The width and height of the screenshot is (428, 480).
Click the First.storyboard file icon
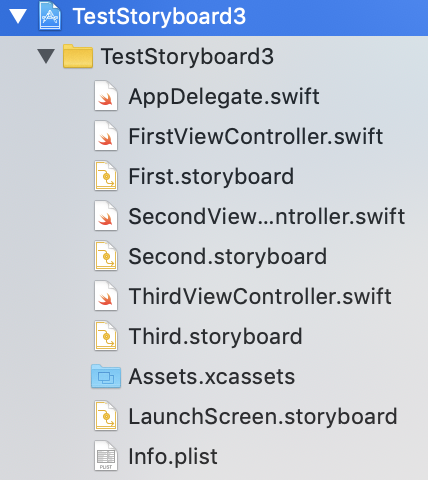click(106, 176)
